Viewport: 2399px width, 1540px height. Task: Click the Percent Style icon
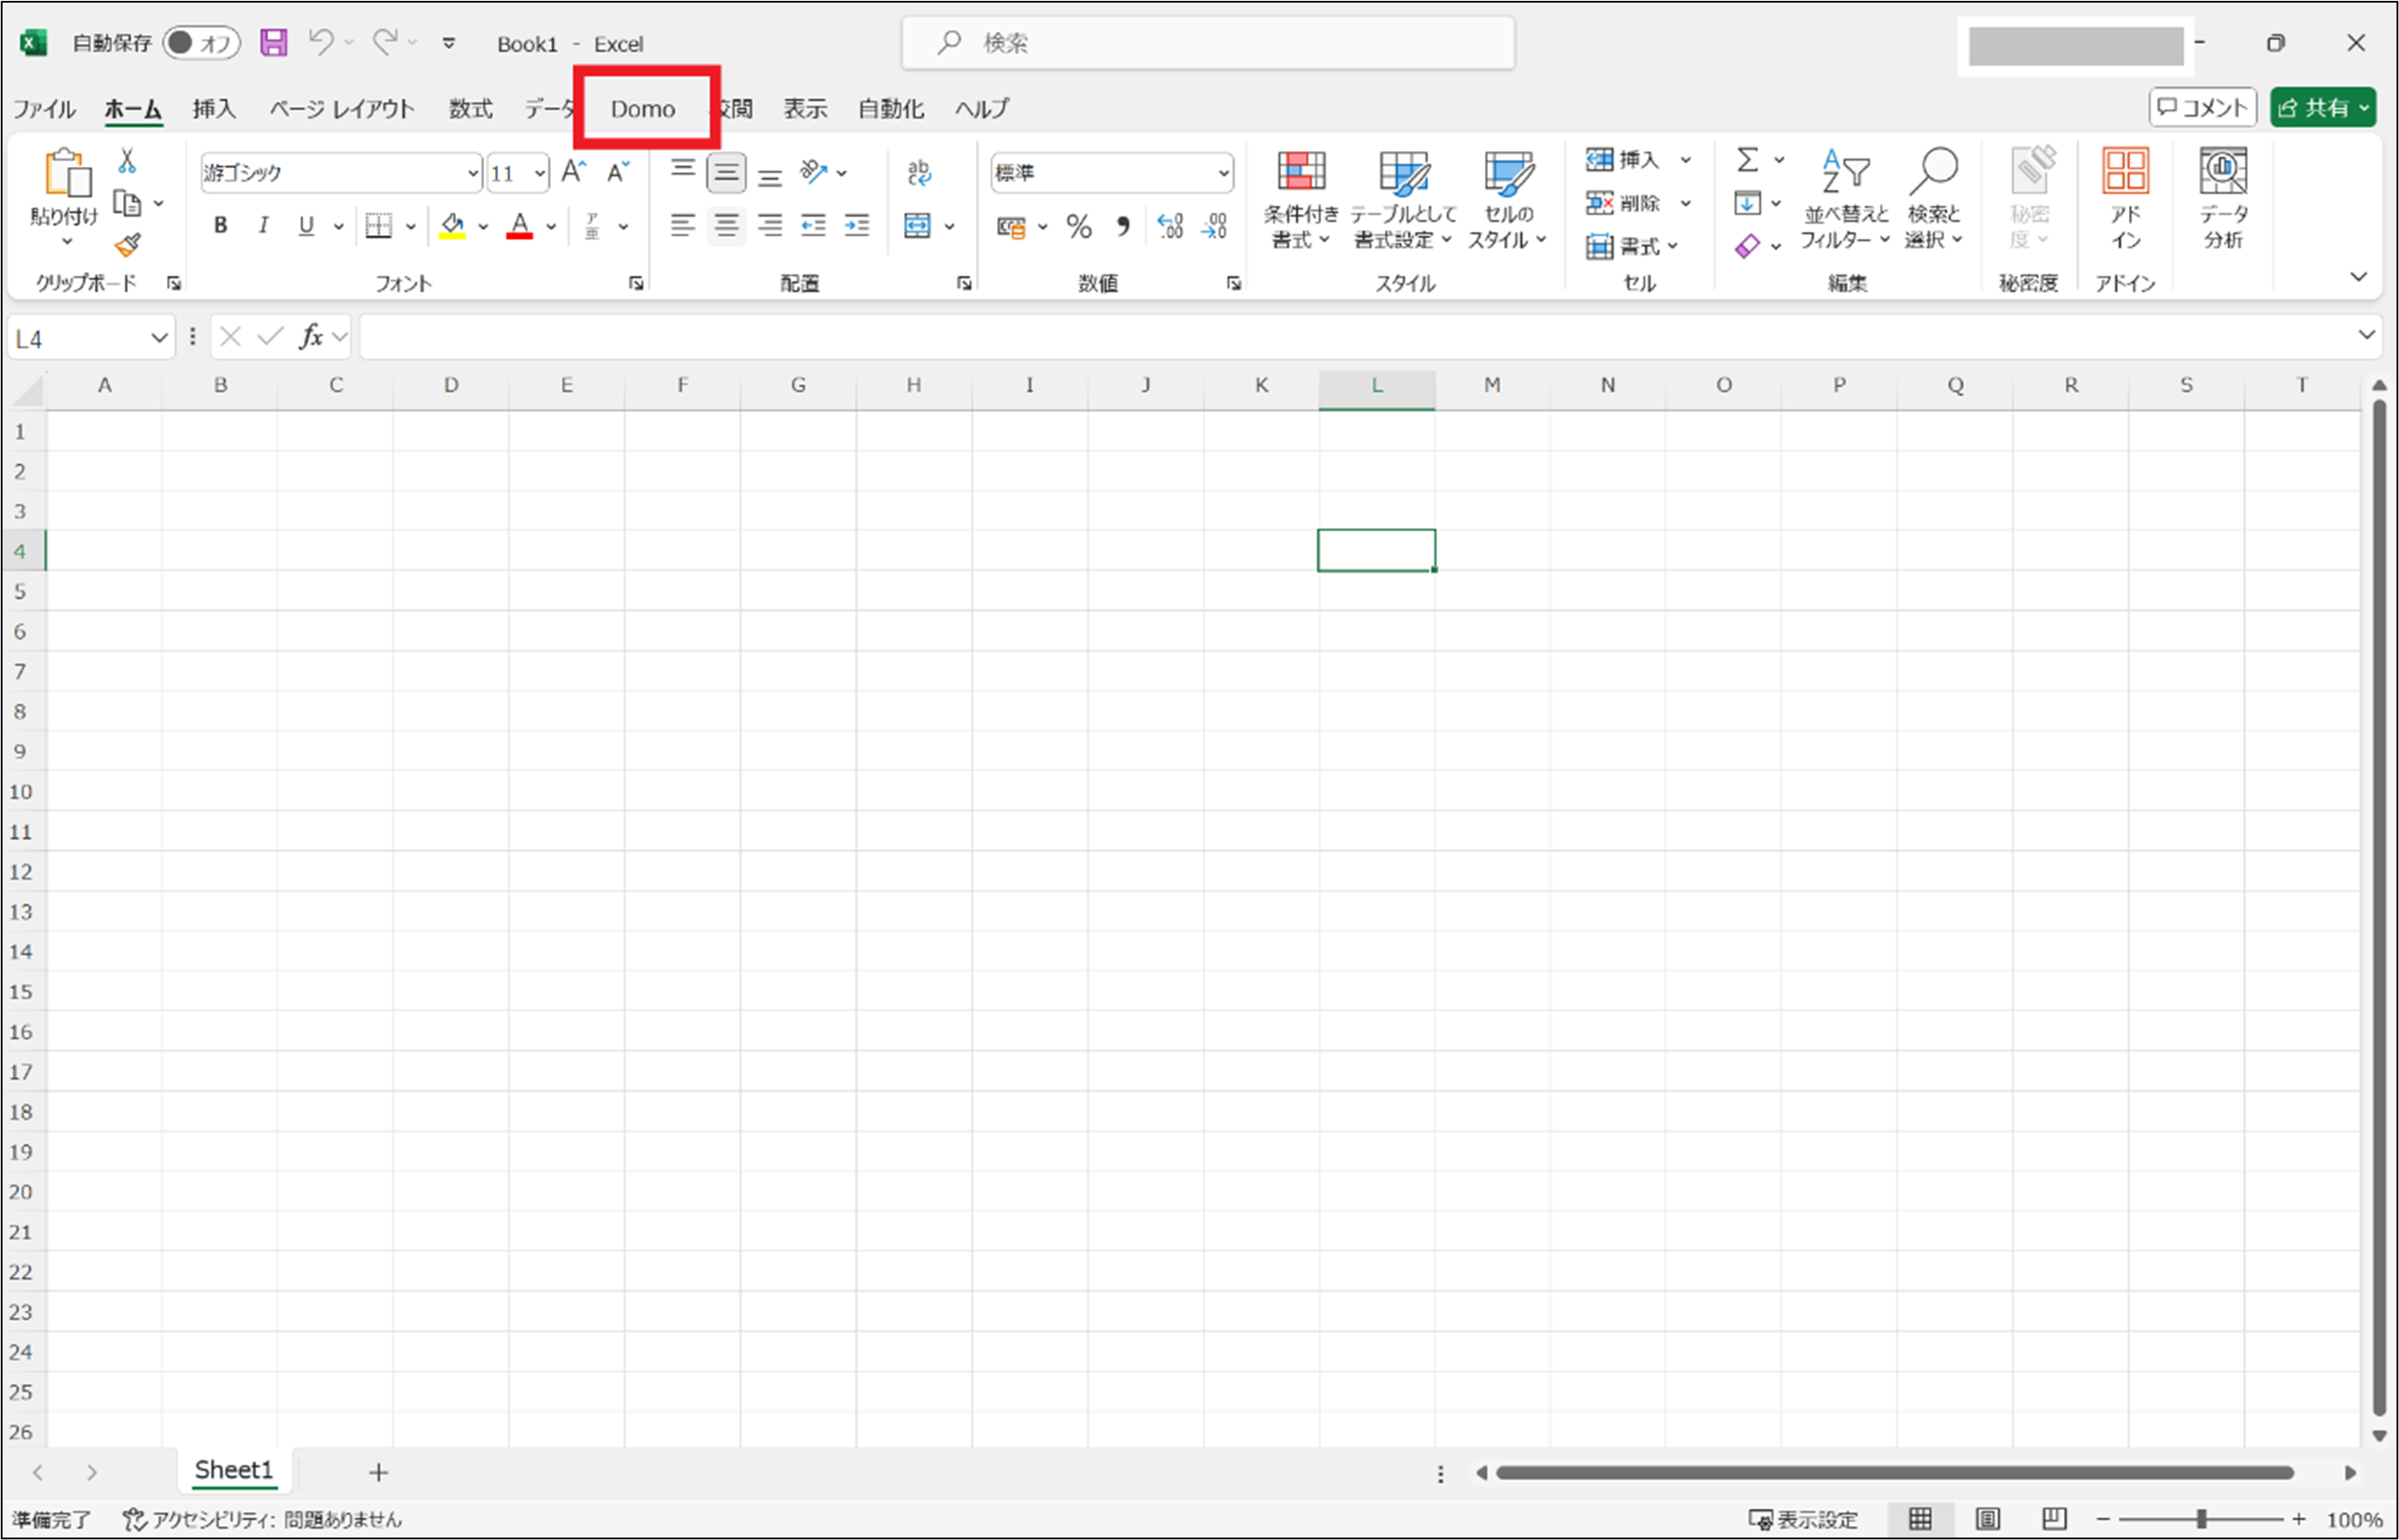1078,226
